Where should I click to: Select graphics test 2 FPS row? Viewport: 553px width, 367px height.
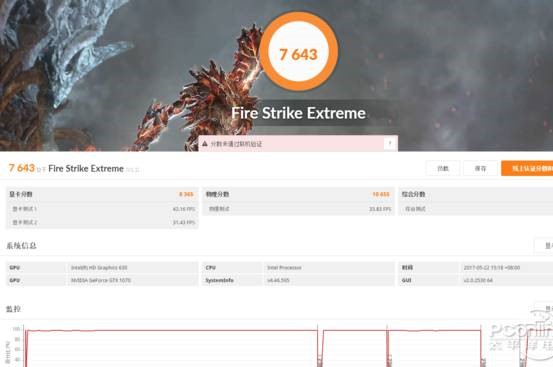click(102, 222)
